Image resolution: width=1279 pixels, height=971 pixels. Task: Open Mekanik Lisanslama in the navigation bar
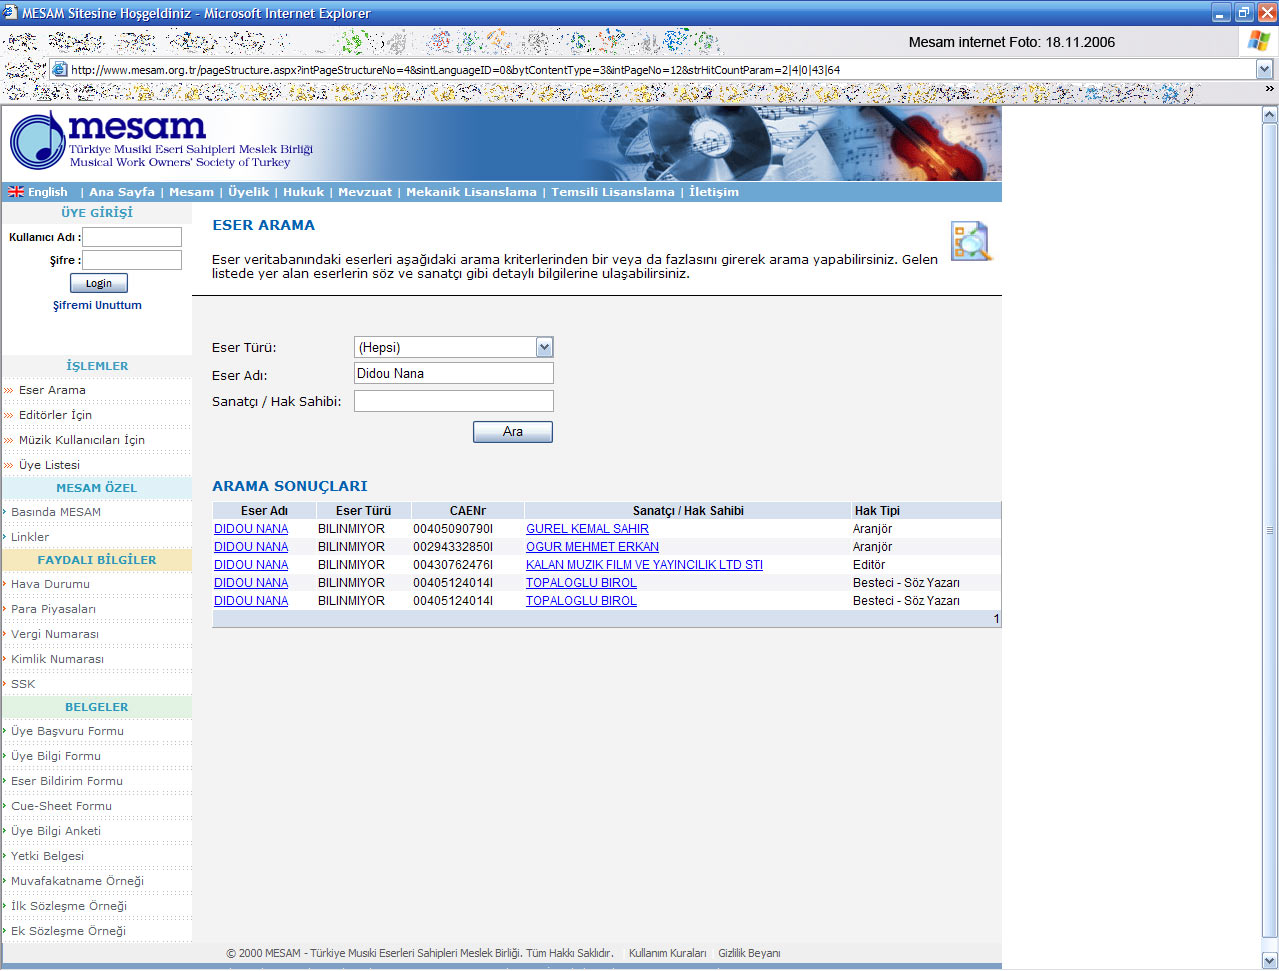[x=471, y=192]
